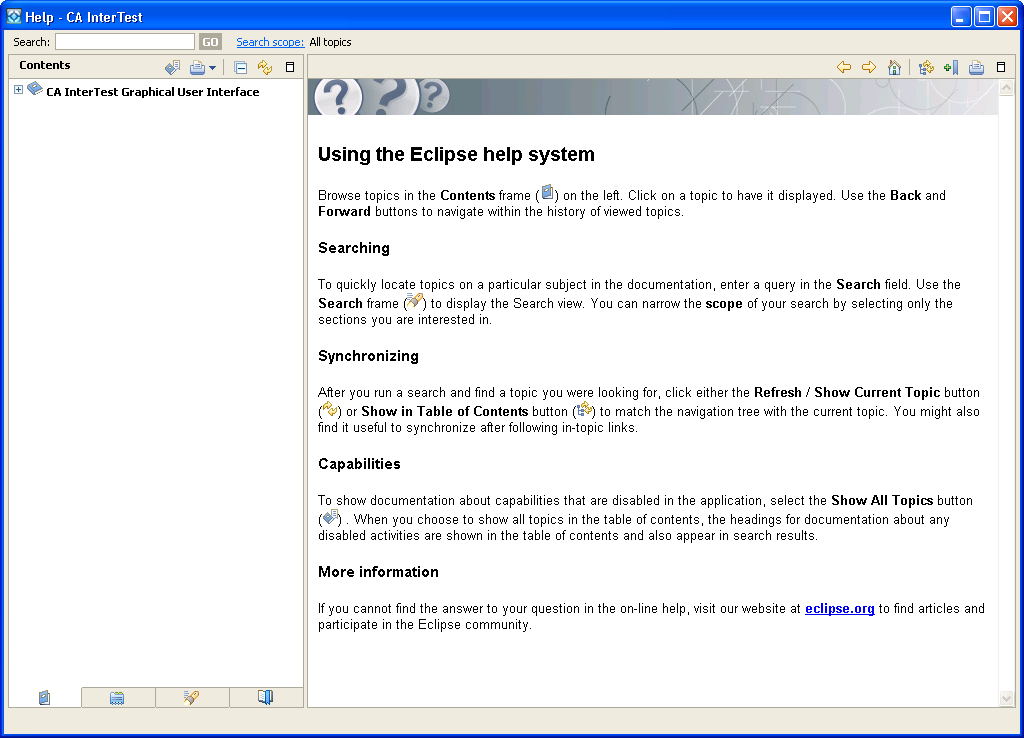Open the Bookmarks tab

266,697
